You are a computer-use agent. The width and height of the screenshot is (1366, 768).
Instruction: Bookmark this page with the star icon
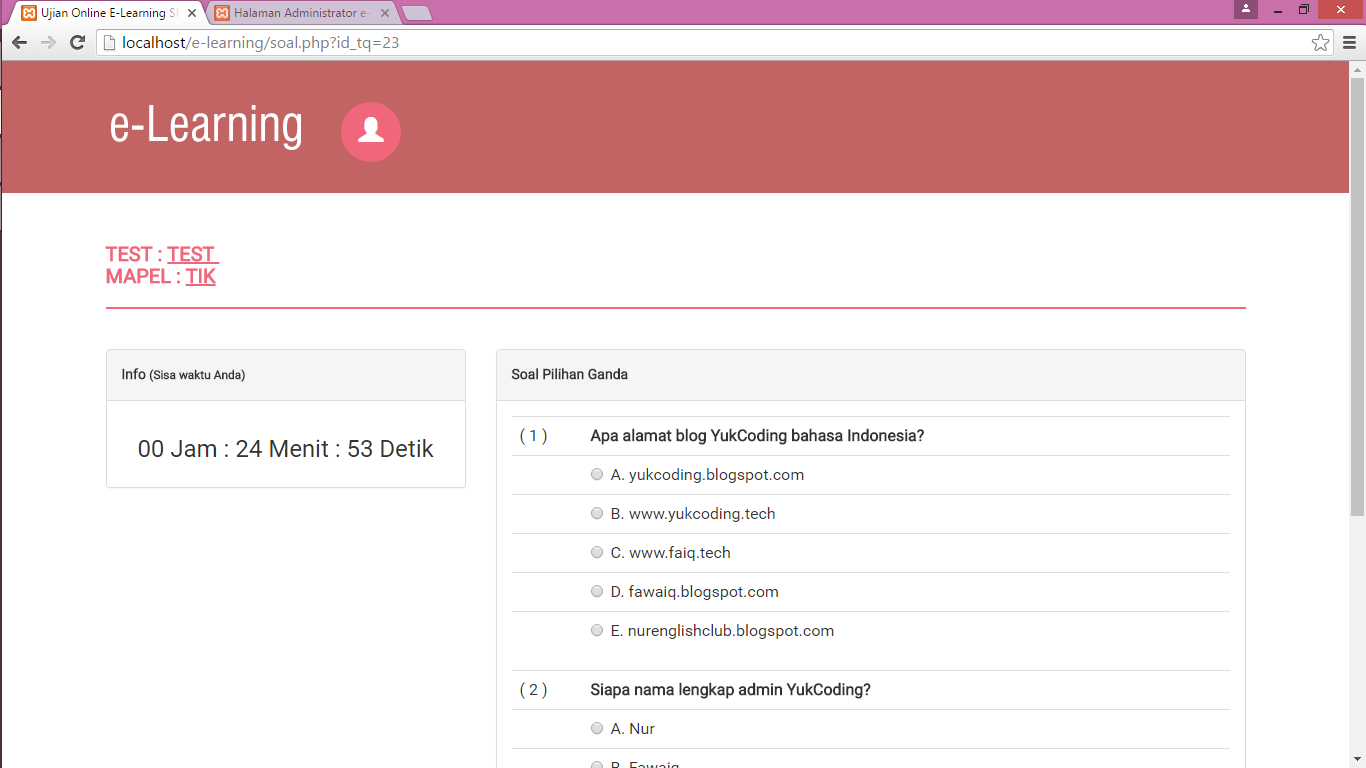[1321, 42]
